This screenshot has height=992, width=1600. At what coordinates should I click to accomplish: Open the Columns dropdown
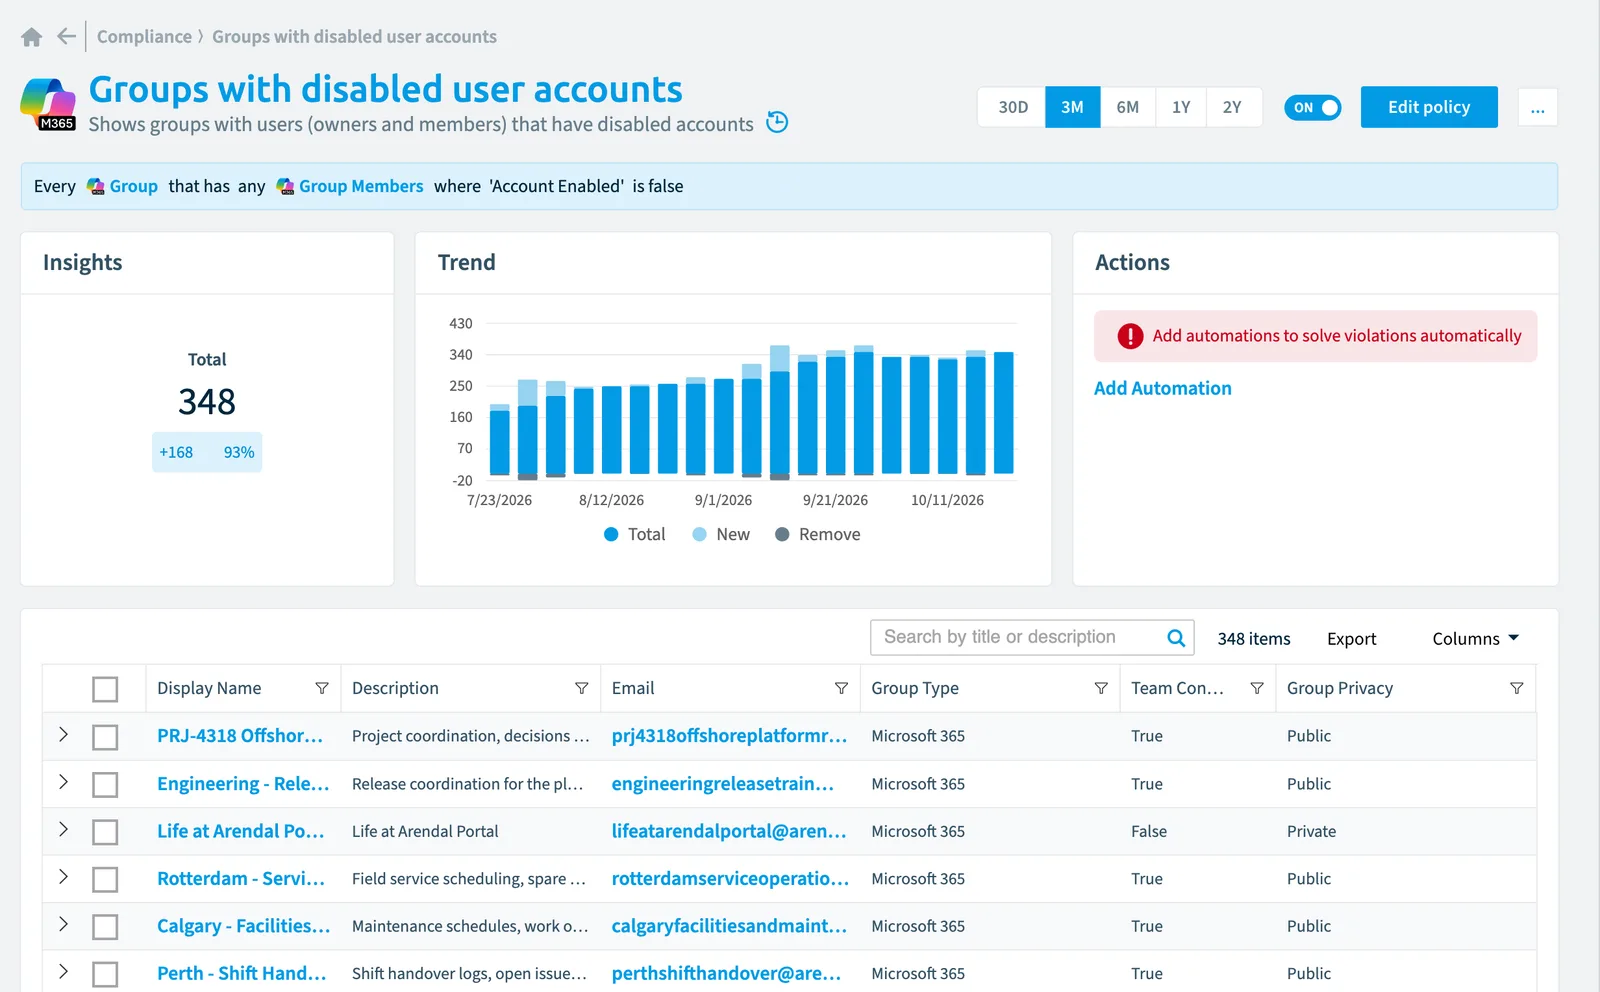tap(1475, 638)
